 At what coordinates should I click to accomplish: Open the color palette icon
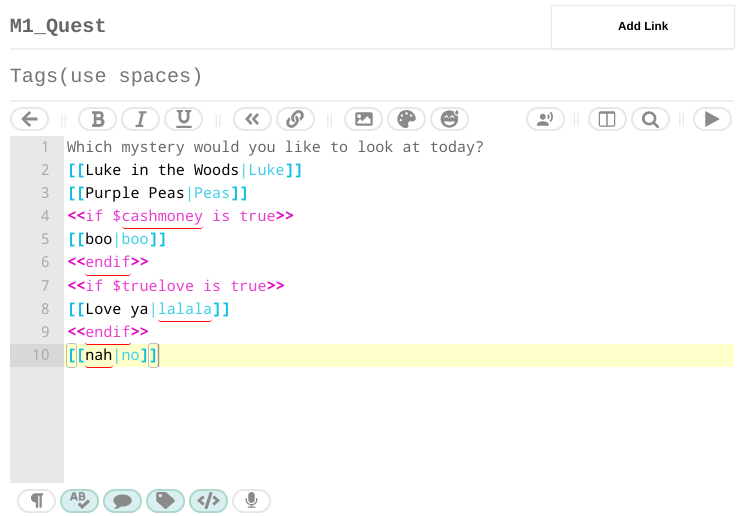[x=407, y=119]
